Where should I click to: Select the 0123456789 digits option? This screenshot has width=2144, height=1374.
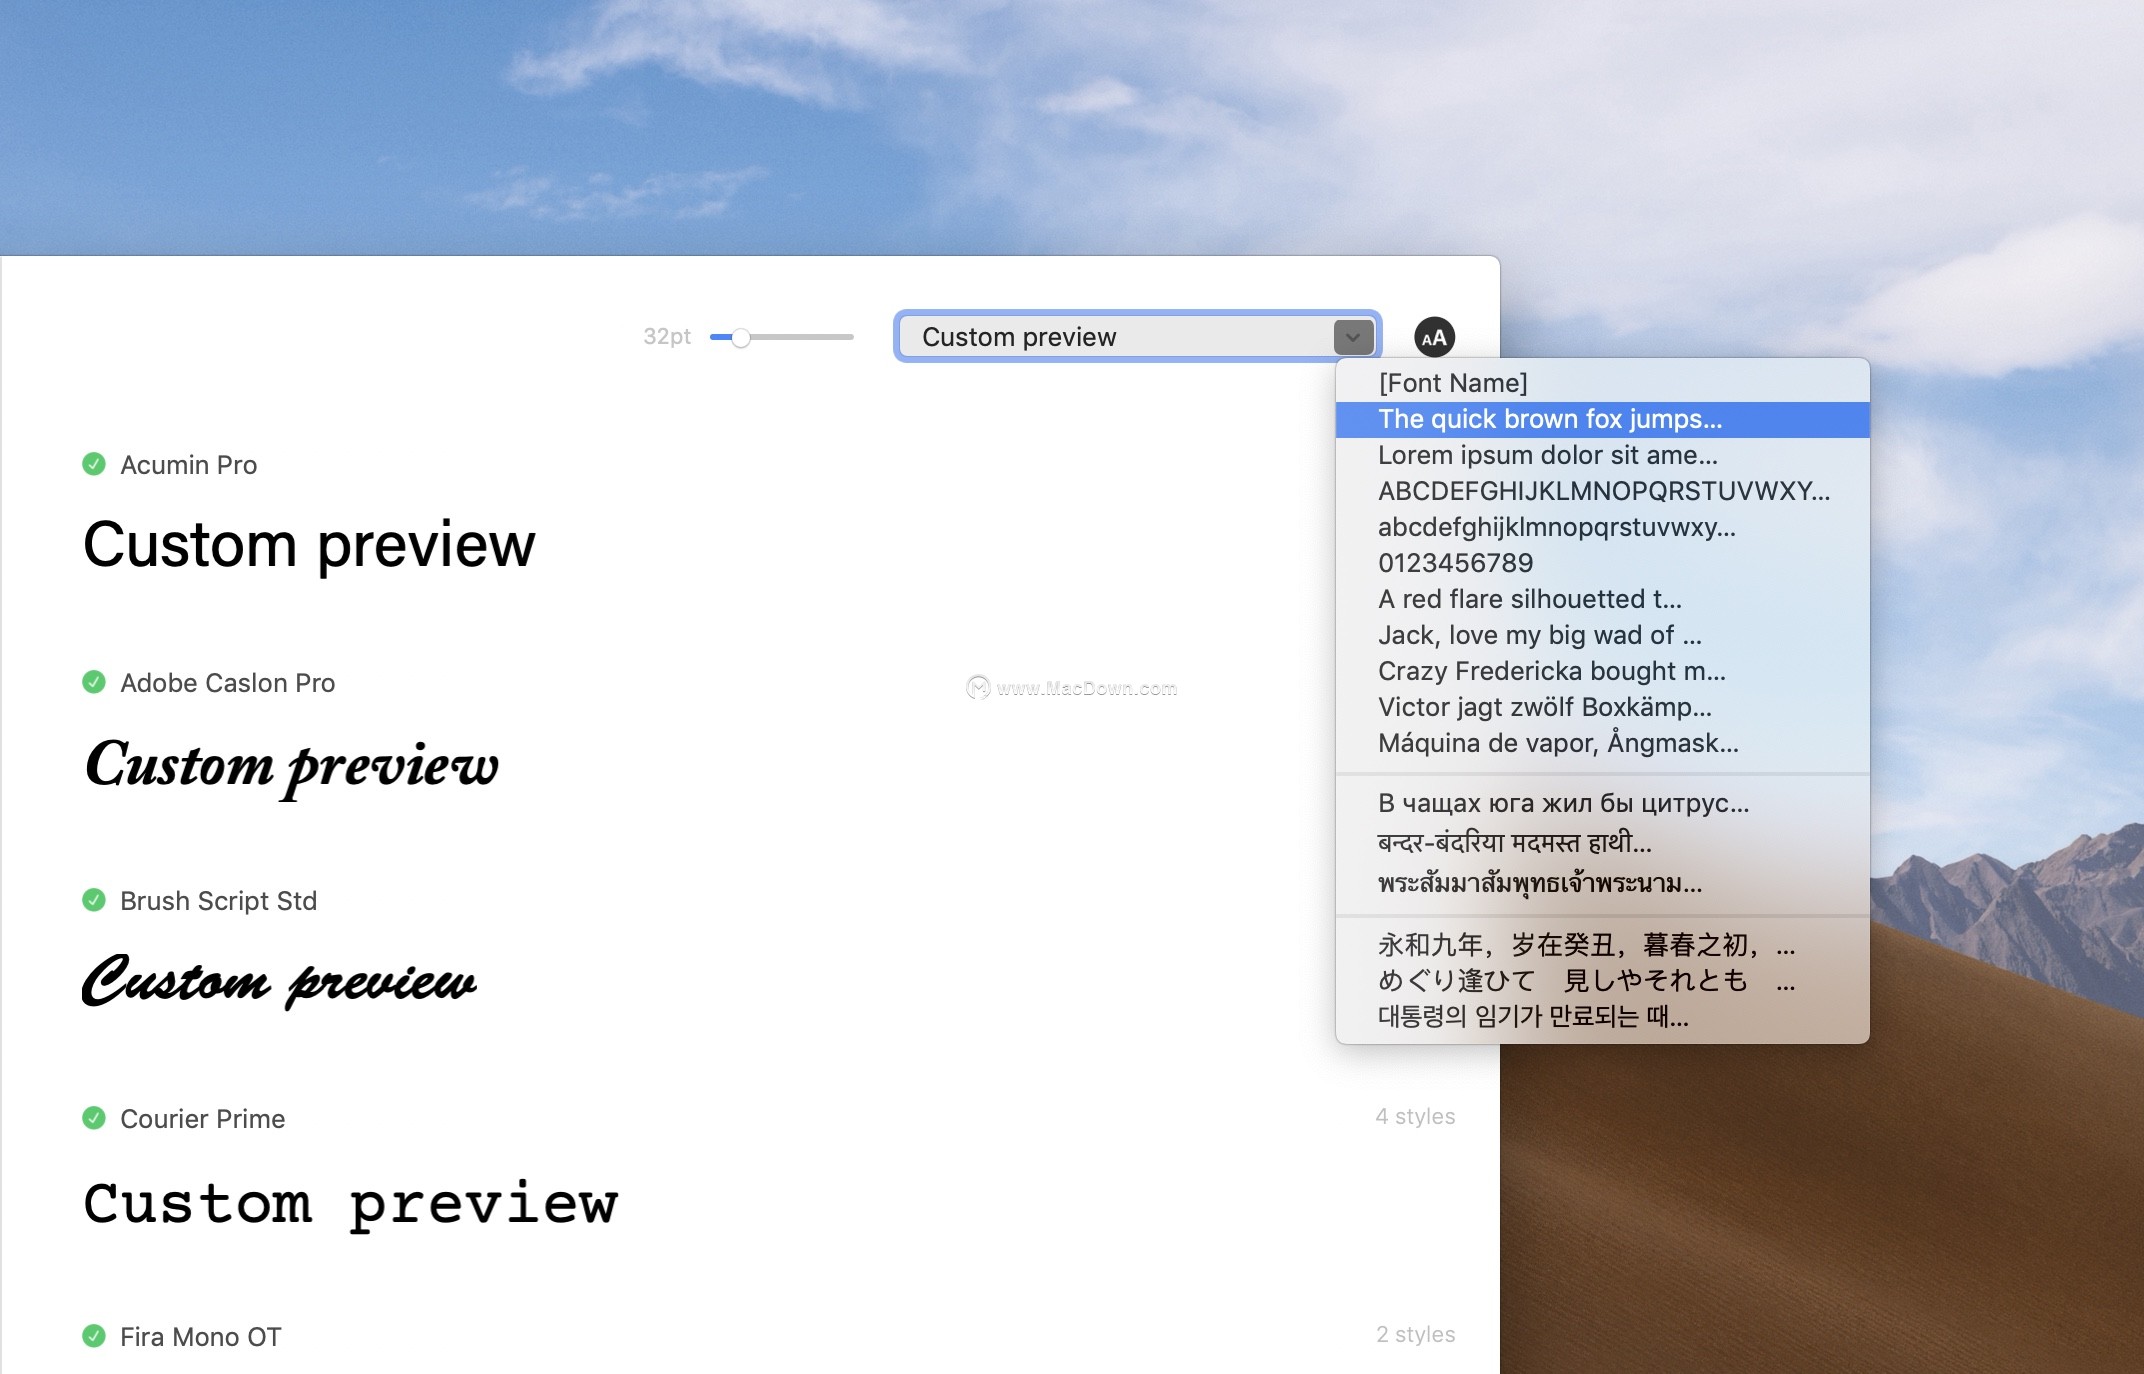(1602, 563)
